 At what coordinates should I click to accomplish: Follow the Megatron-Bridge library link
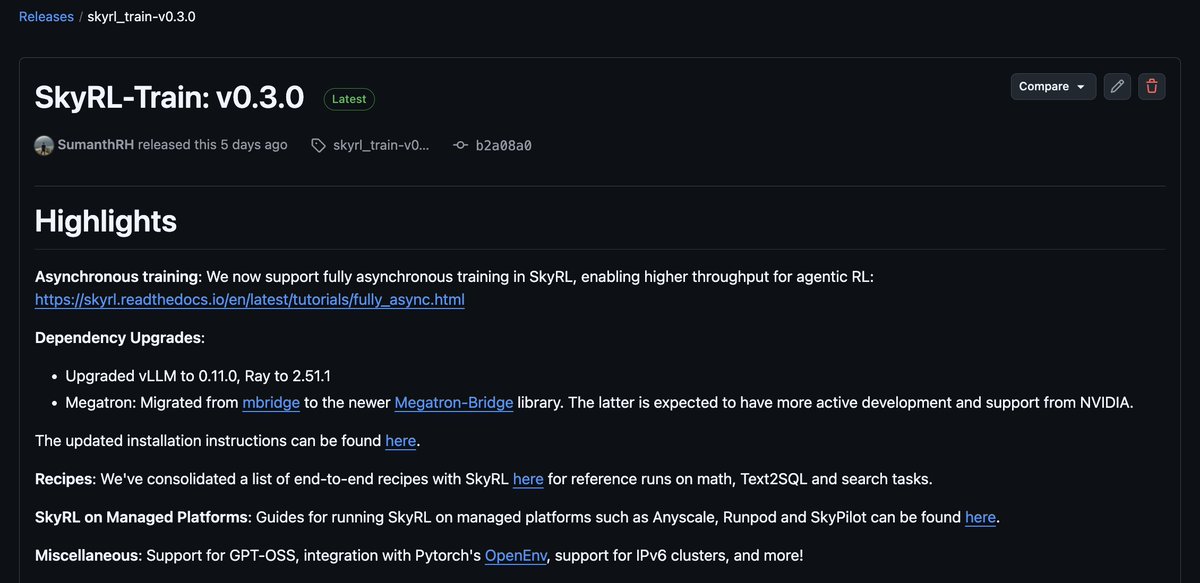(x=454, y=403)
